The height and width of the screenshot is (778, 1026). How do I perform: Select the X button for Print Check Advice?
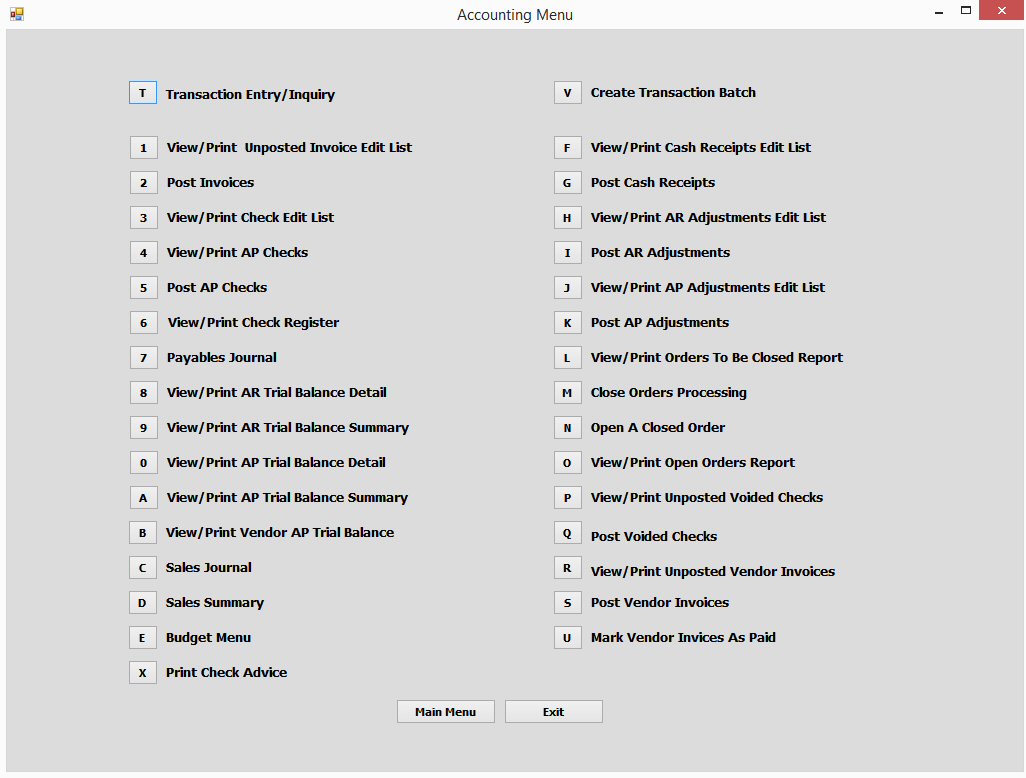click(x=143, y=673)
